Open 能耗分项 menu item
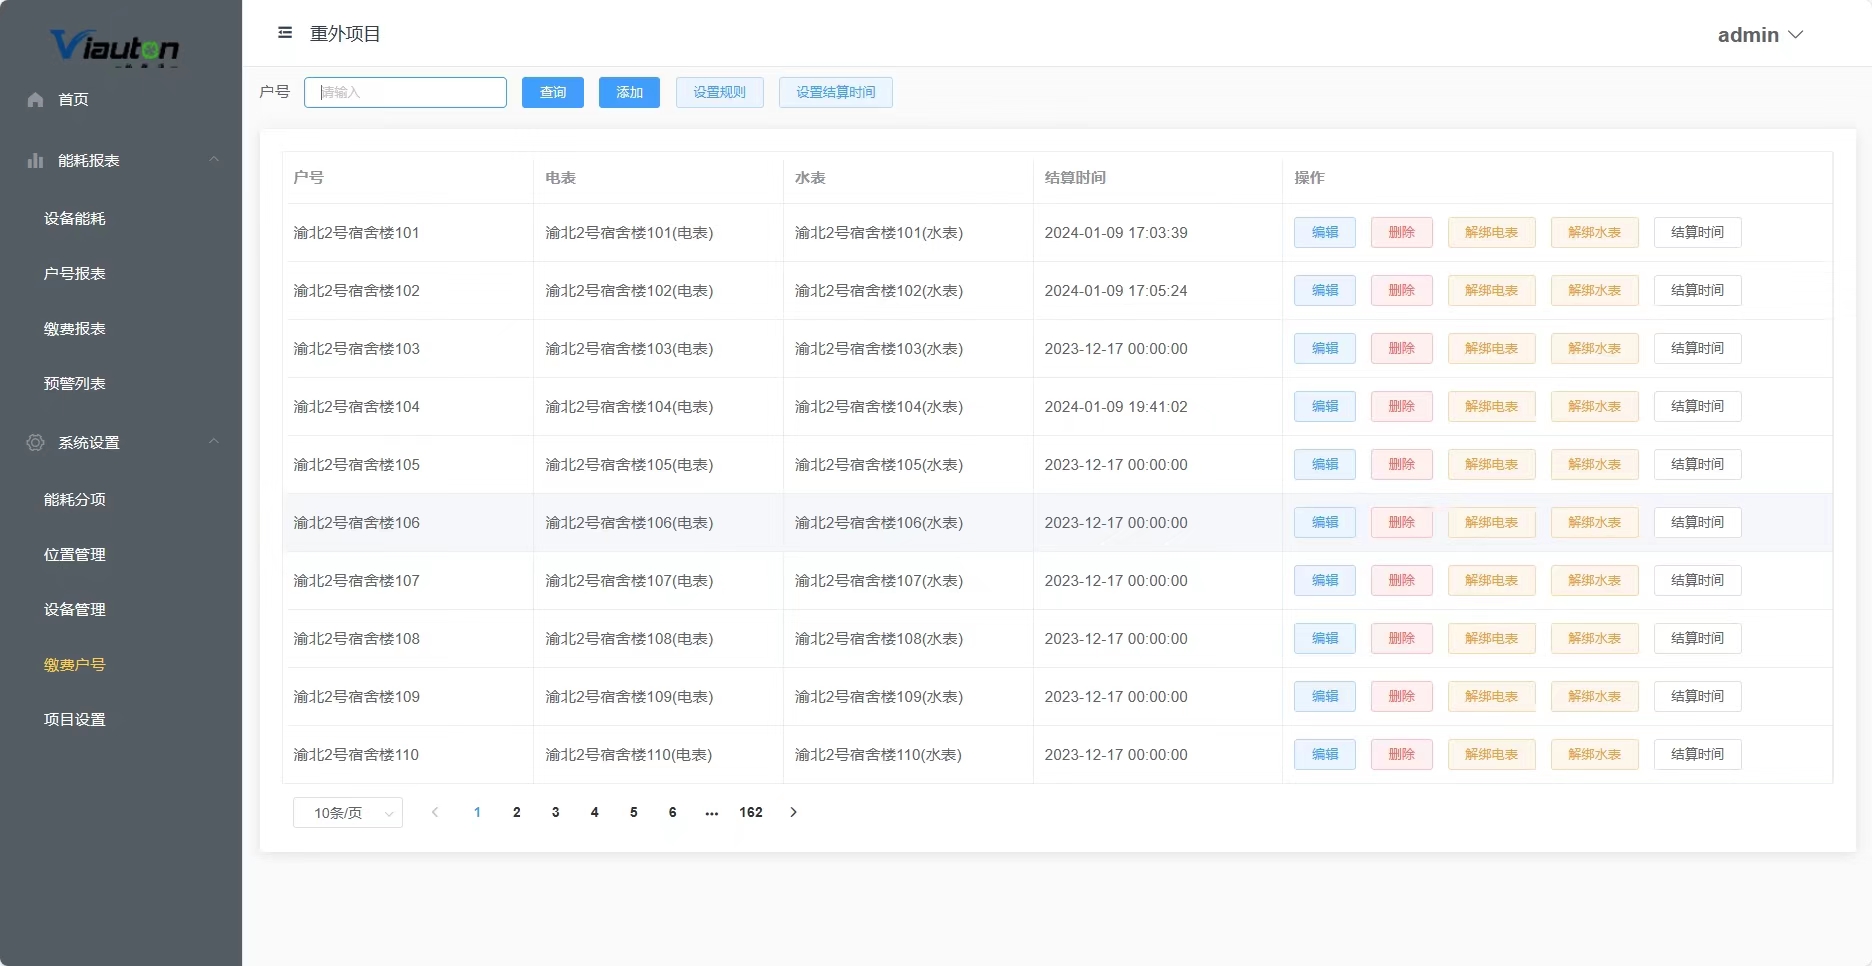The height and width of the screenshot is (966, 1872). [75, 499]
